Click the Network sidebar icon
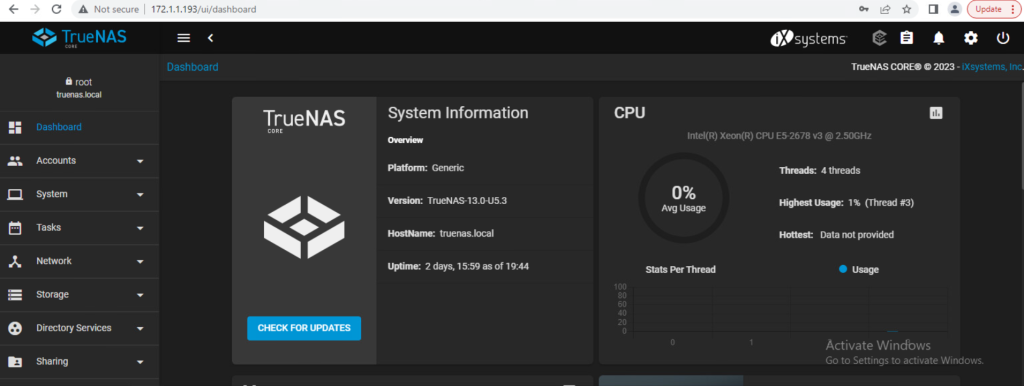 [x=15, y=261]
